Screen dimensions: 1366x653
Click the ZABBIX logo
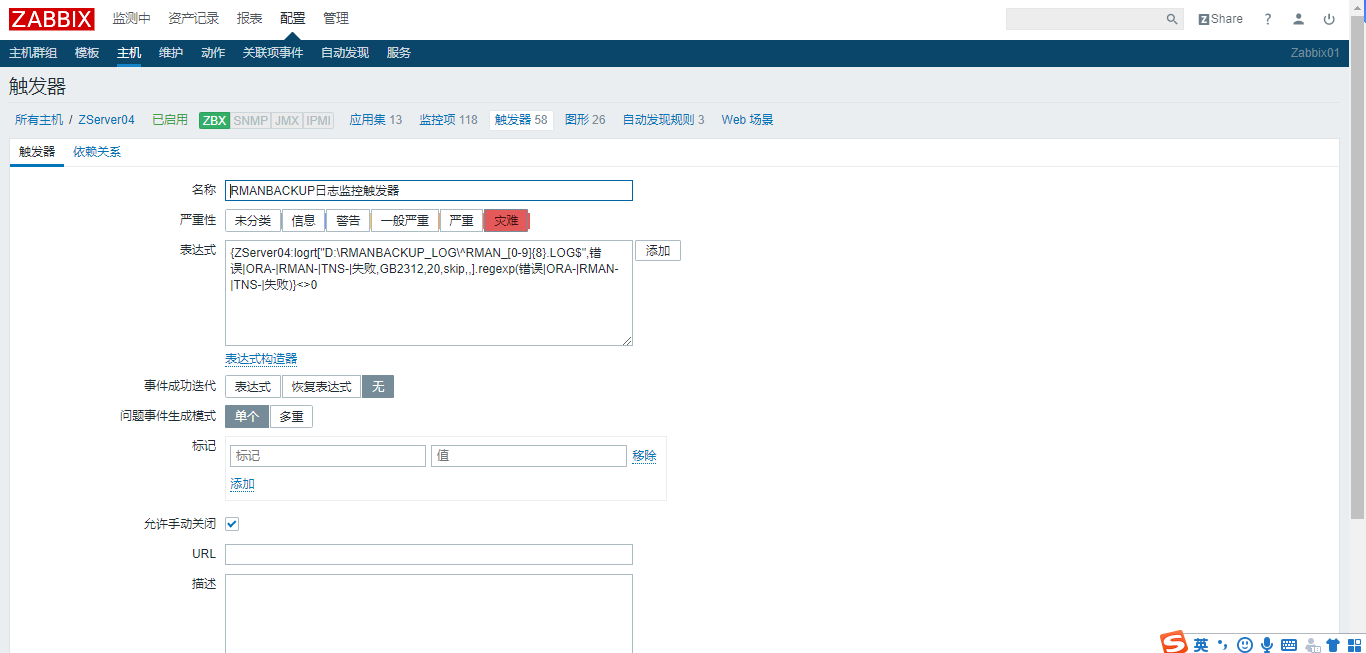(52, 19)
